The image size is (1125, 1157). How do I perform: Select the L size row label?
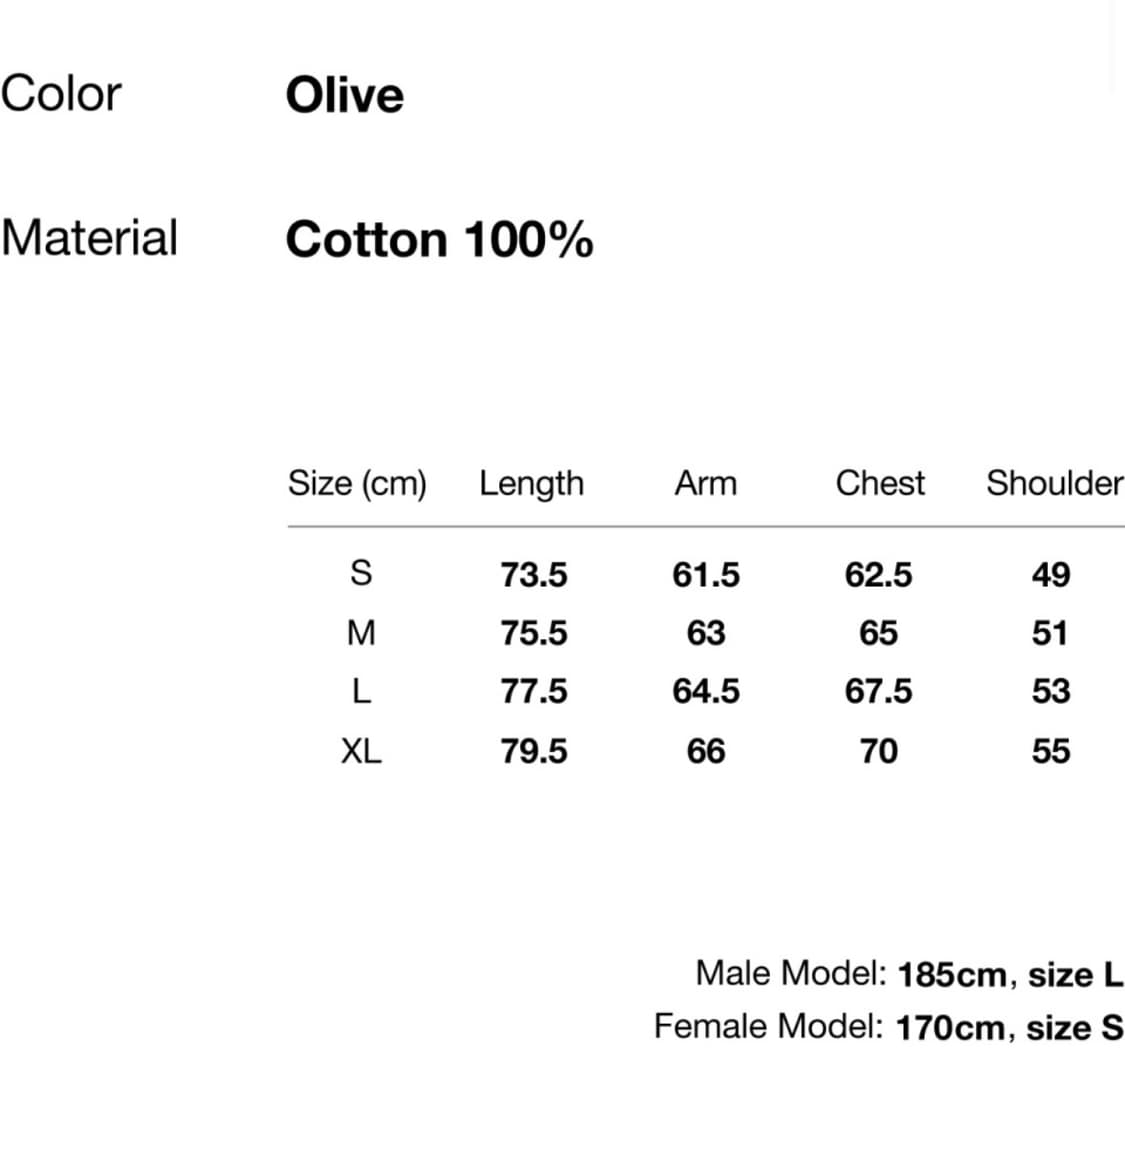(x=361, y=691)
